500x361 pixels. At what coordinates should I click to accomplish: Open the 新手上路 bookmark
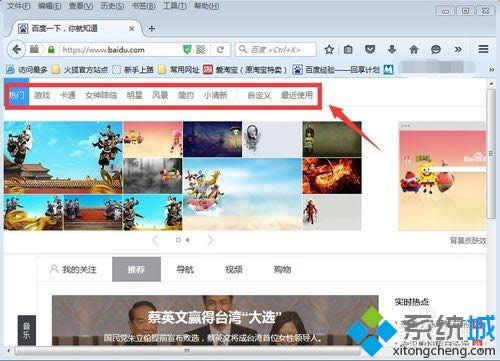[133, 70]
